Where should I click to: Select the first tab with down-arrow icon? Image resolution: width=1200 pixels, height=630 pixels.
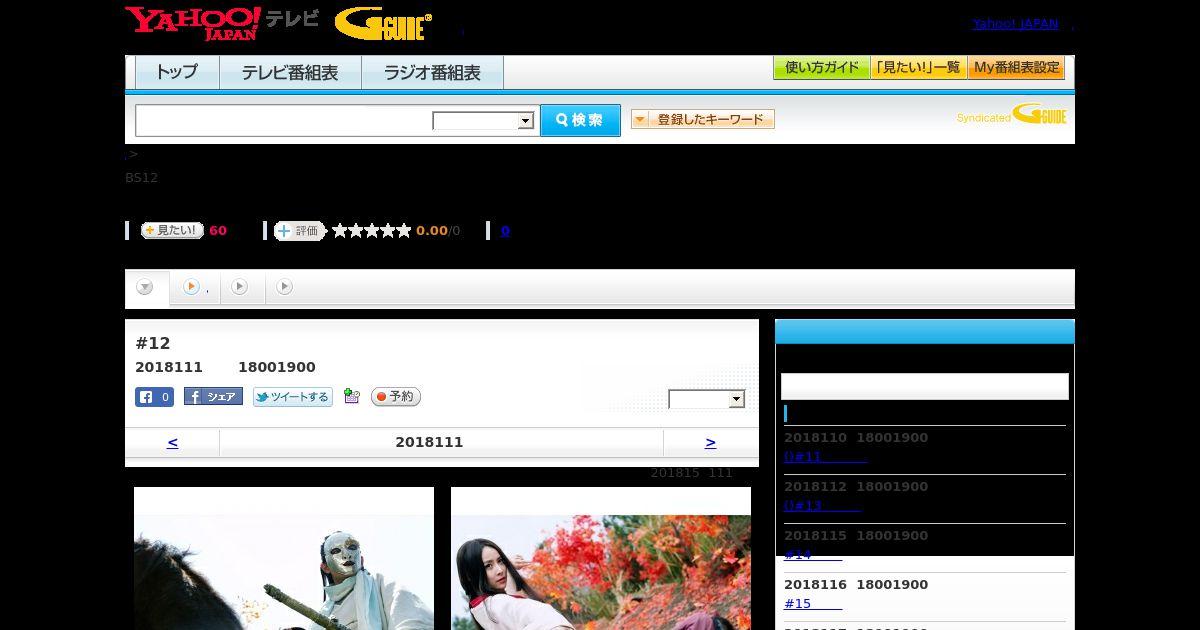[x=146, y=288]
